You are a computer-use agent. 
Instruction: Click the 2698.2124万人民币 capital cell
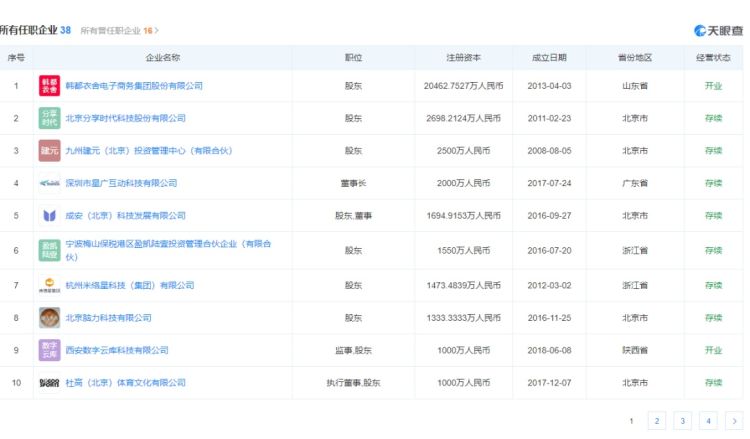click(x=463, y=118)
